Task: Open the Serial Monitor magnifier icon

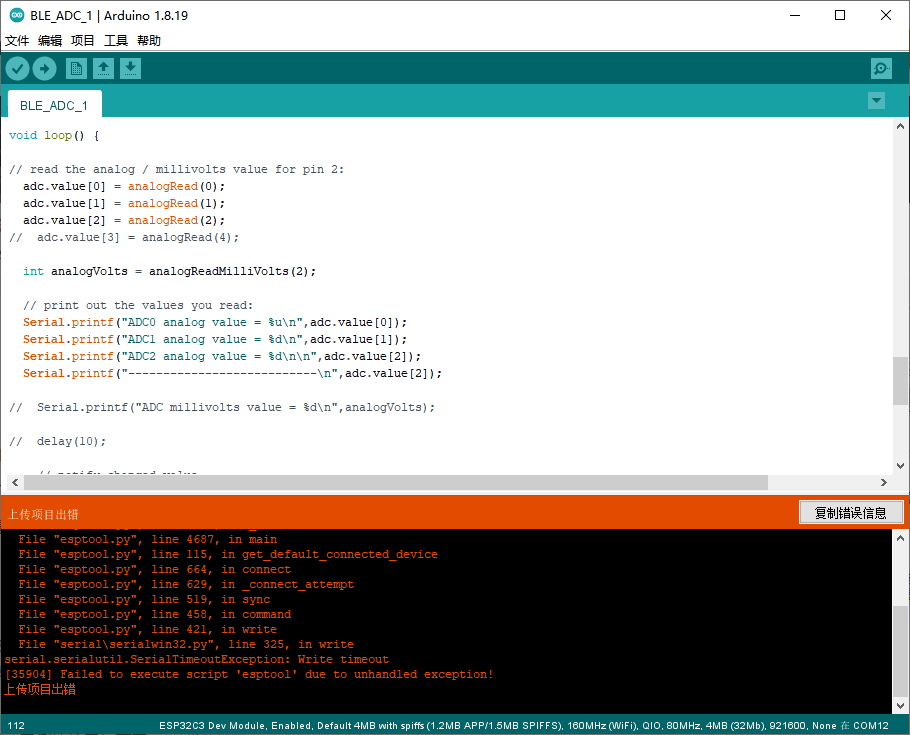Action: [x=882, y=69]
